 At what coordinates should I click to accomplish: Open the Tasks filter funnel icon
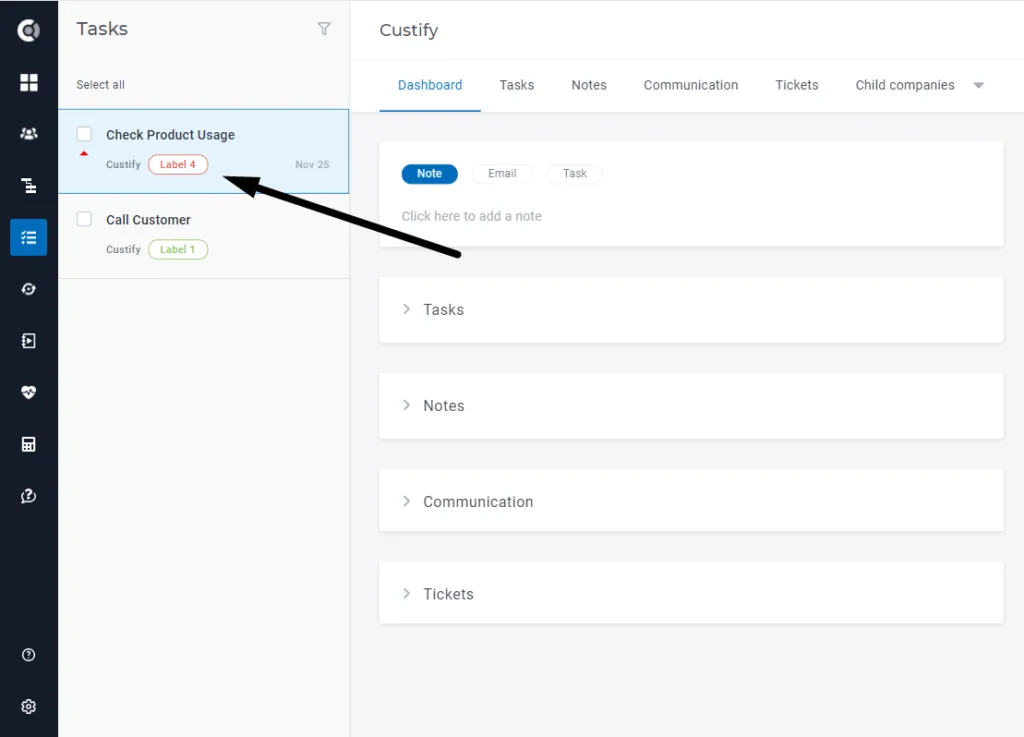(324, 29)
